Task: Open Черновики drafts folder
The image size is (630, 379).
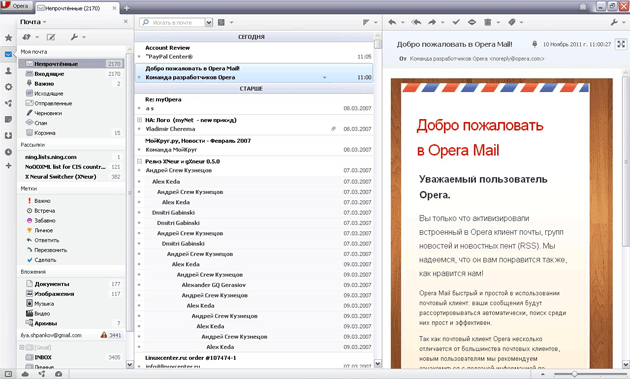Action: [71, 113]
